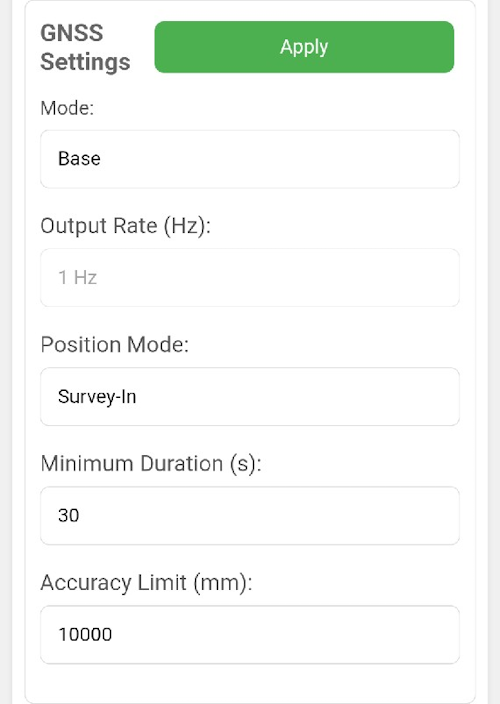
Task: Open the Mode dropdown showing Base
Action: click(x=250, y=159)
